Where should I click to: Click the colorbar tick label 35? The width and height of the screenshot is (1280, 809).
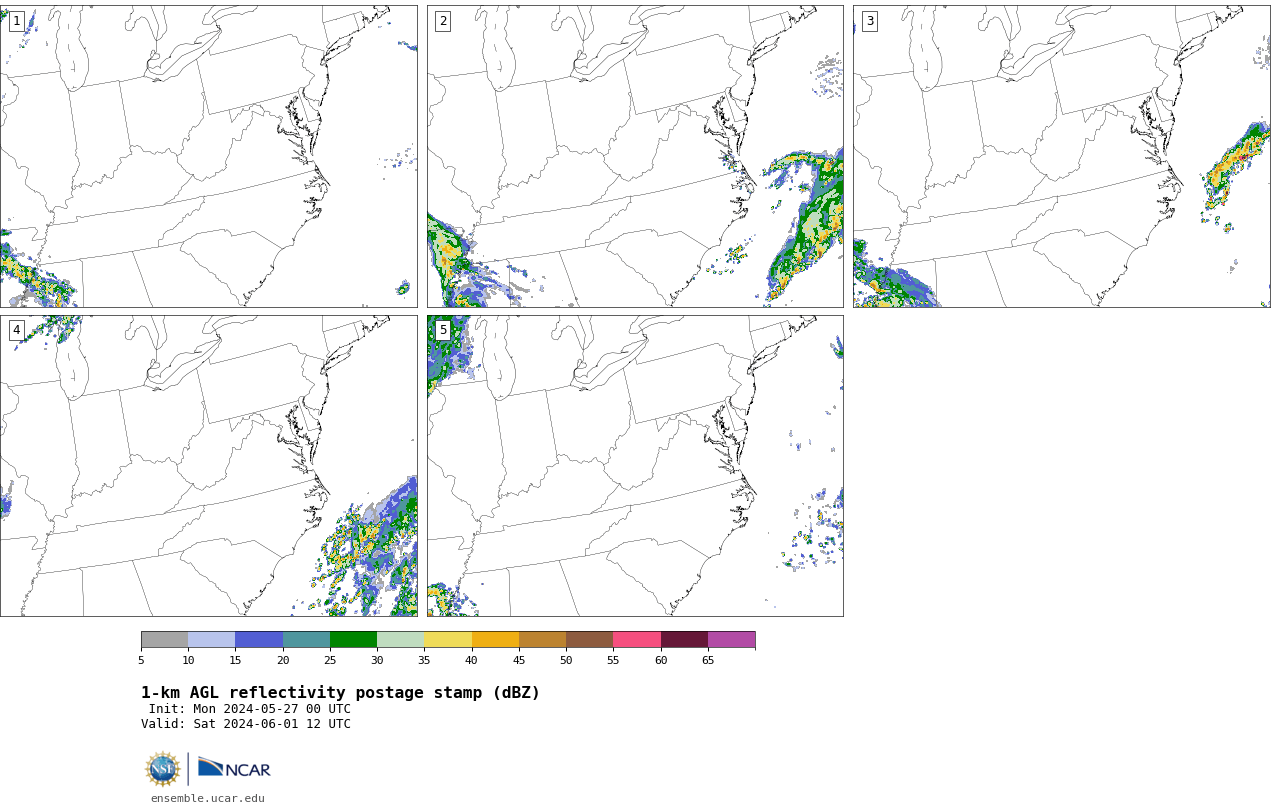click(424, 660)
